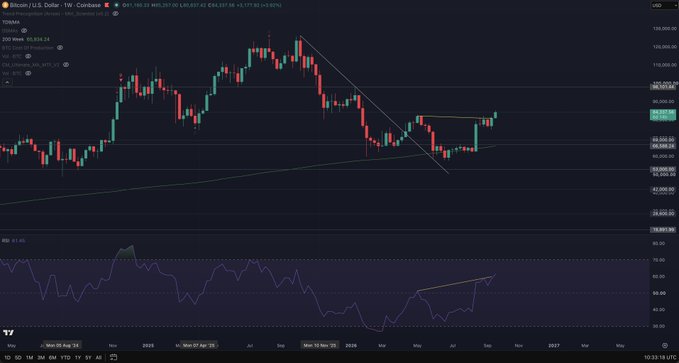The width and height of the screenshot is (679, 363).
Task: Set time range to 3M
Action: [x=41, y=357]
